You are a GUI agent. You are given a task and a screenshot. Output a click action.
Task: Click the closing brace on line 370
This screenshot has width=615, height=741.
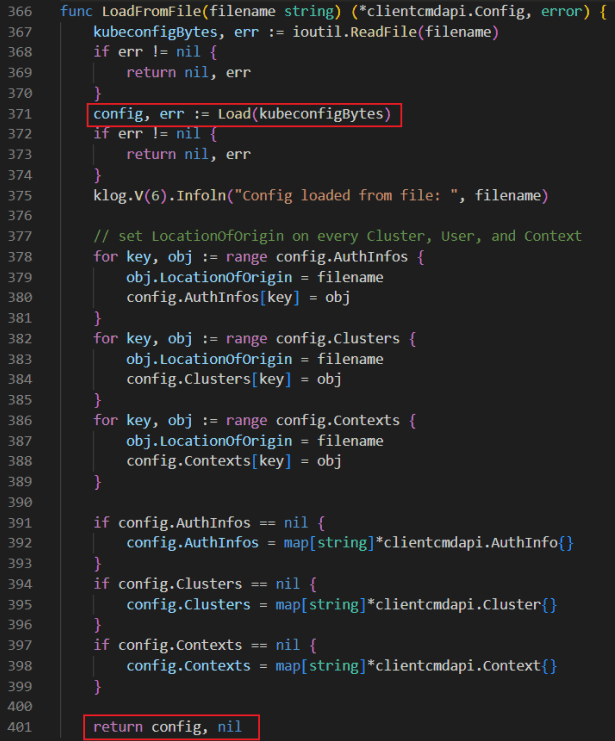pyautogui.click(x=97, y=93)
